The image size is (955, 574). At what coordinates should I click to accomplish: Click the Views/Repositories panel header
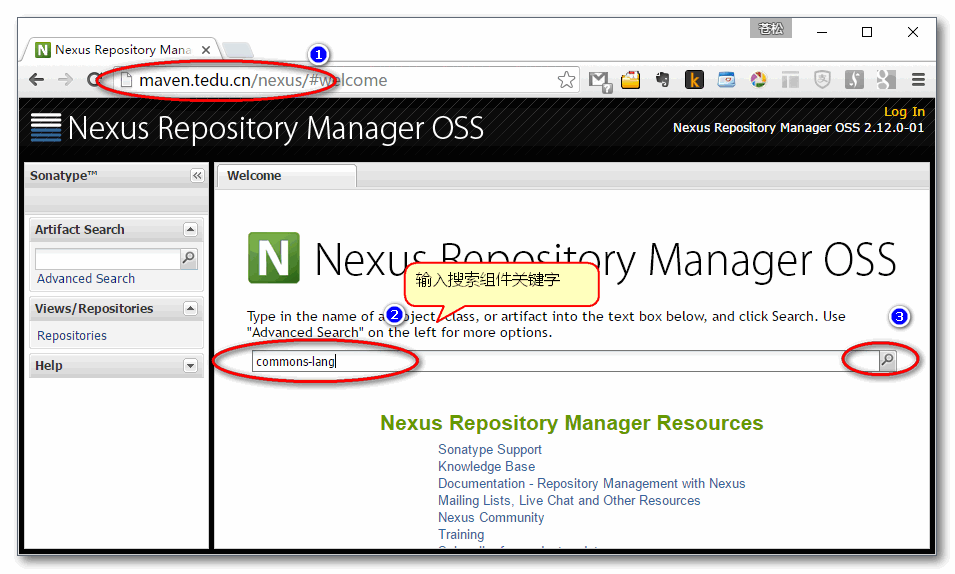116,308
